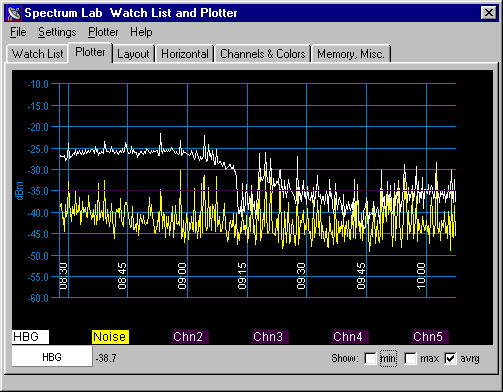Open the Memory, Misc. tab
The image size is (503, 392).
351,54
